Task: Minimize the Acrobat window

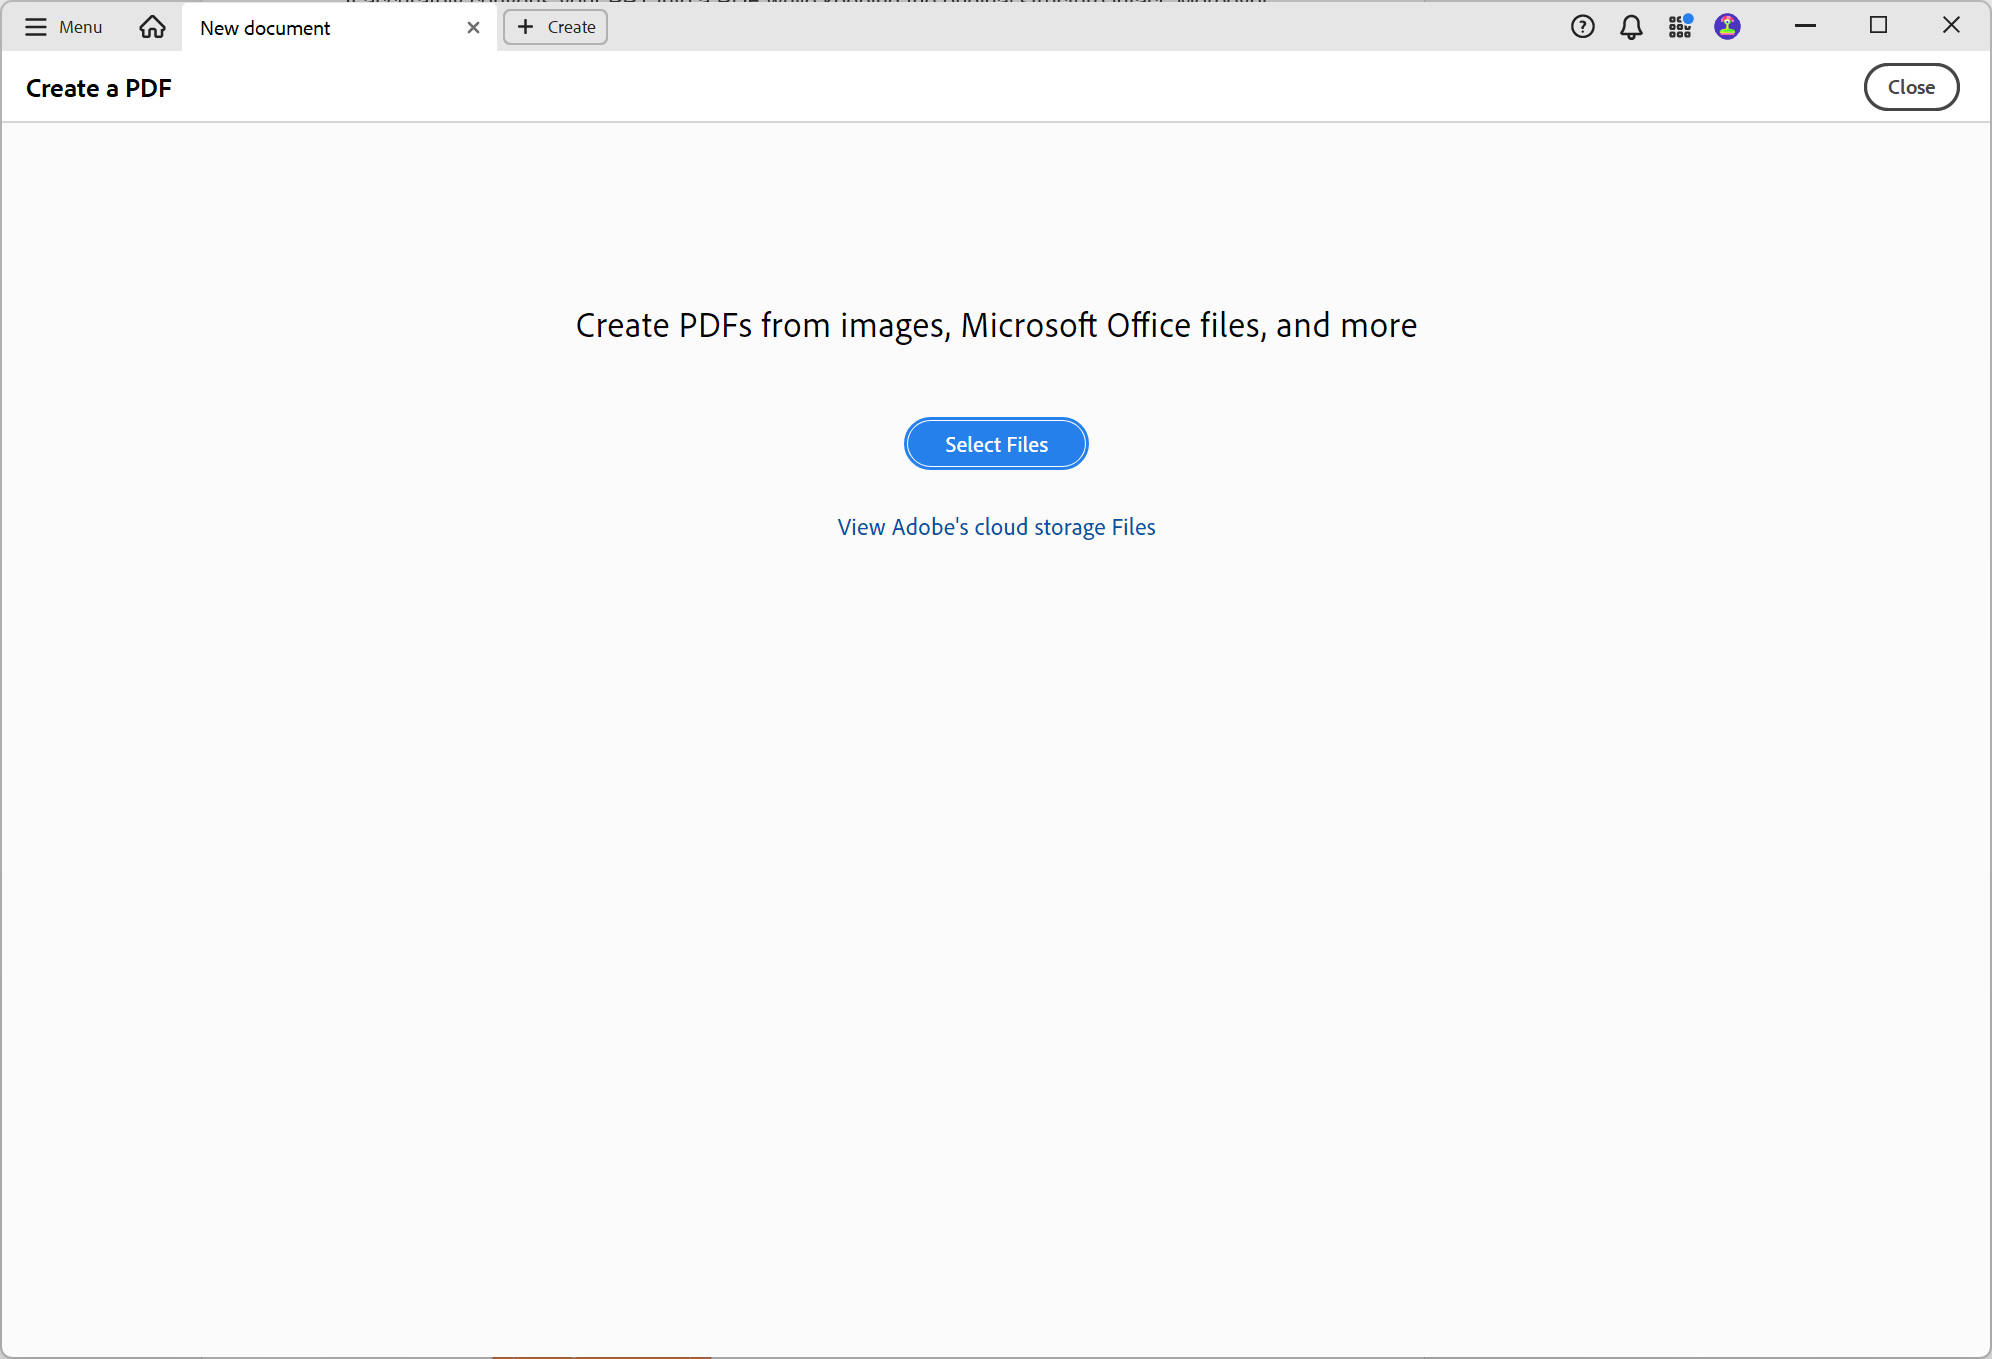Action: 1805,26
